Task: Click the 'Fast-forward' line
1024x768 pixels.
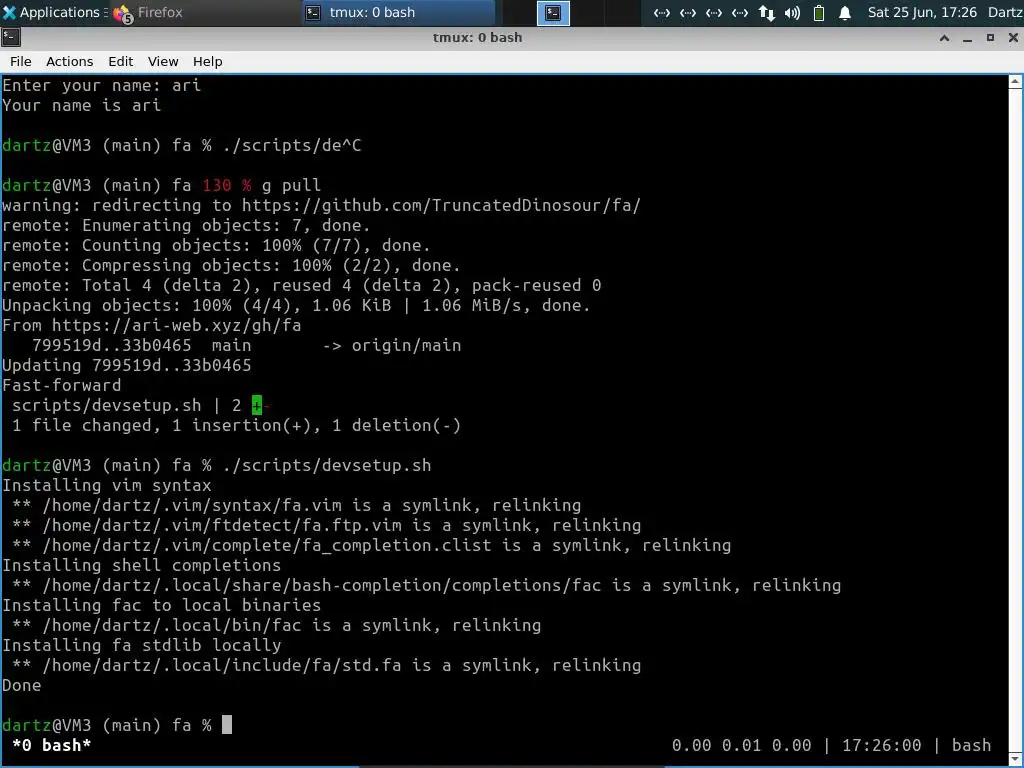Action: click(x=61, y=385)
